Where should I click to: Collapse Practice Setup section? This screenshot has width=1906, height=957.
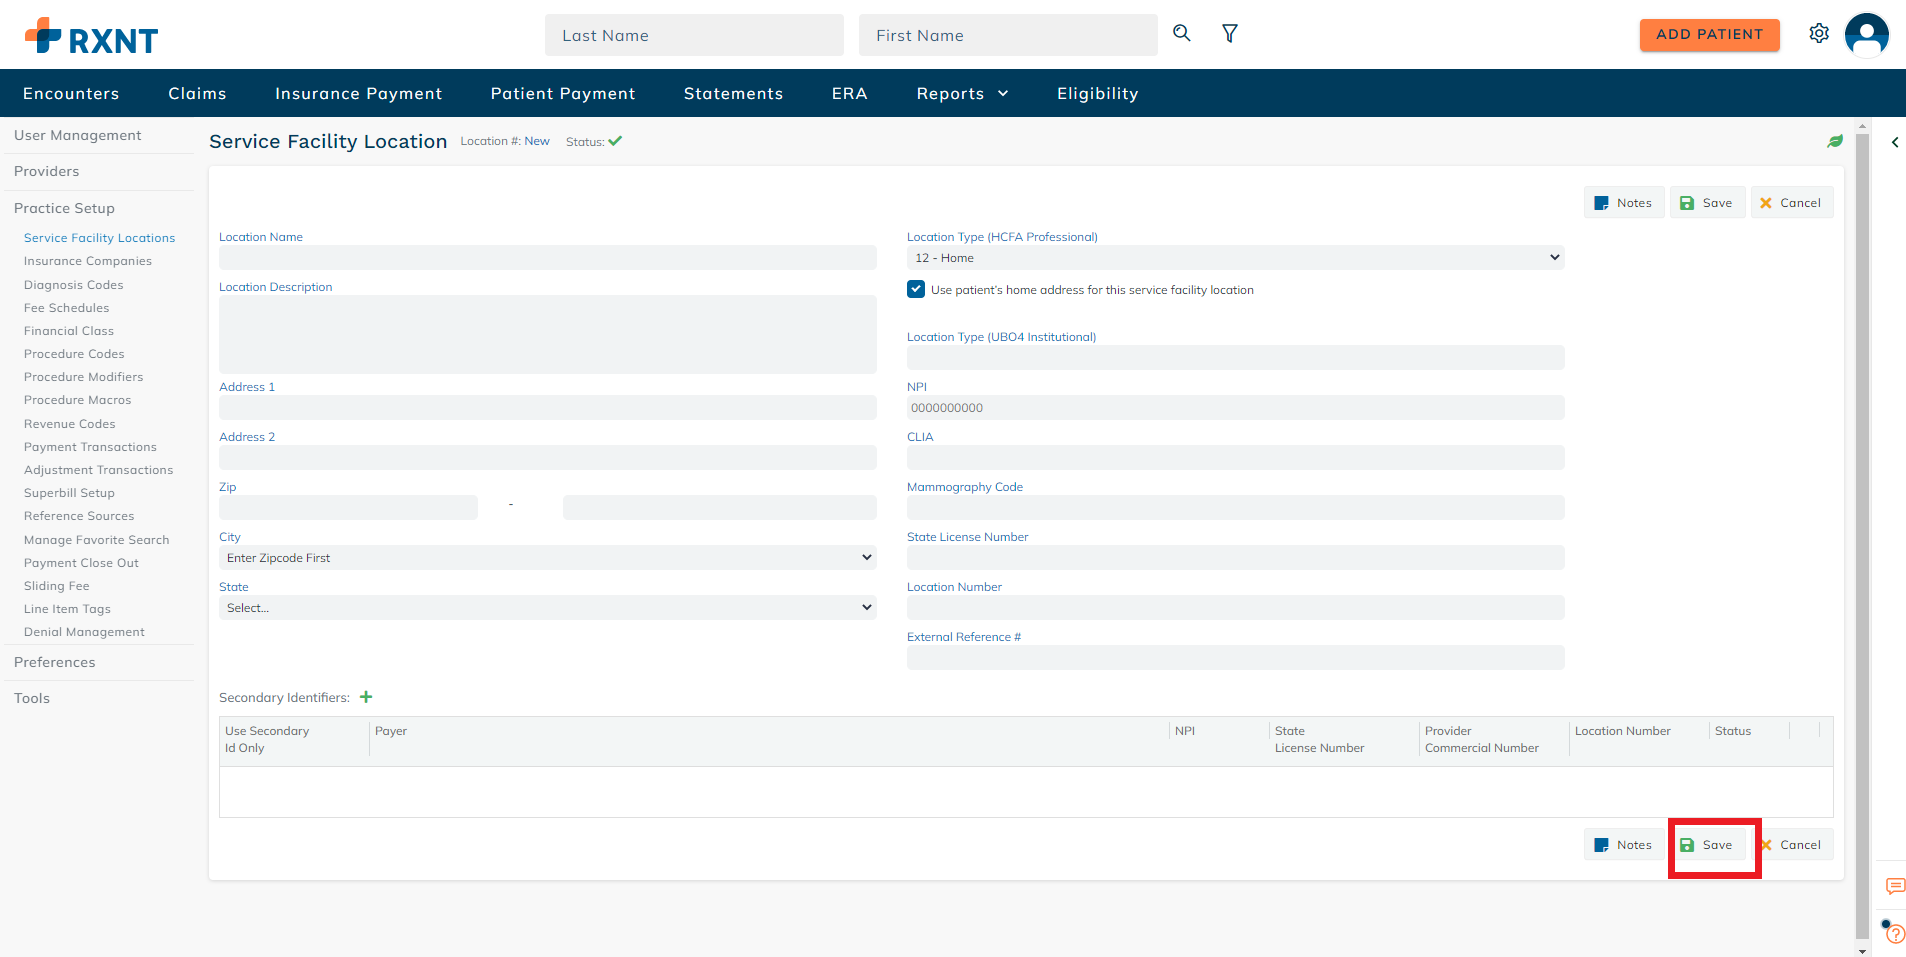click(64, 208)
